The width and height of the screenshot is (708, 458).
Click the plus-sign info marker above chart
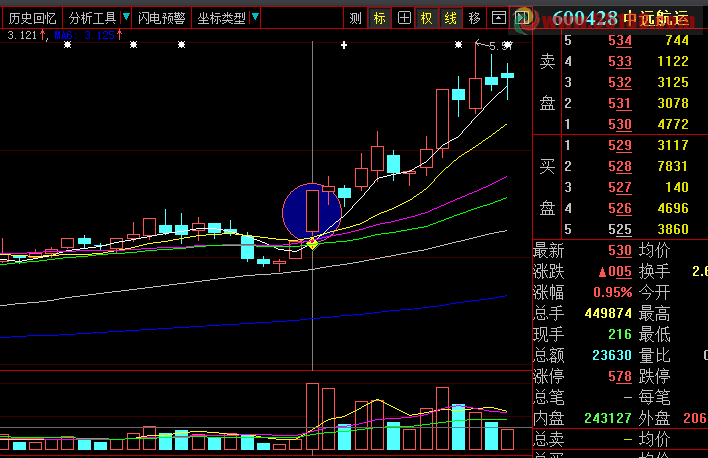344,45
